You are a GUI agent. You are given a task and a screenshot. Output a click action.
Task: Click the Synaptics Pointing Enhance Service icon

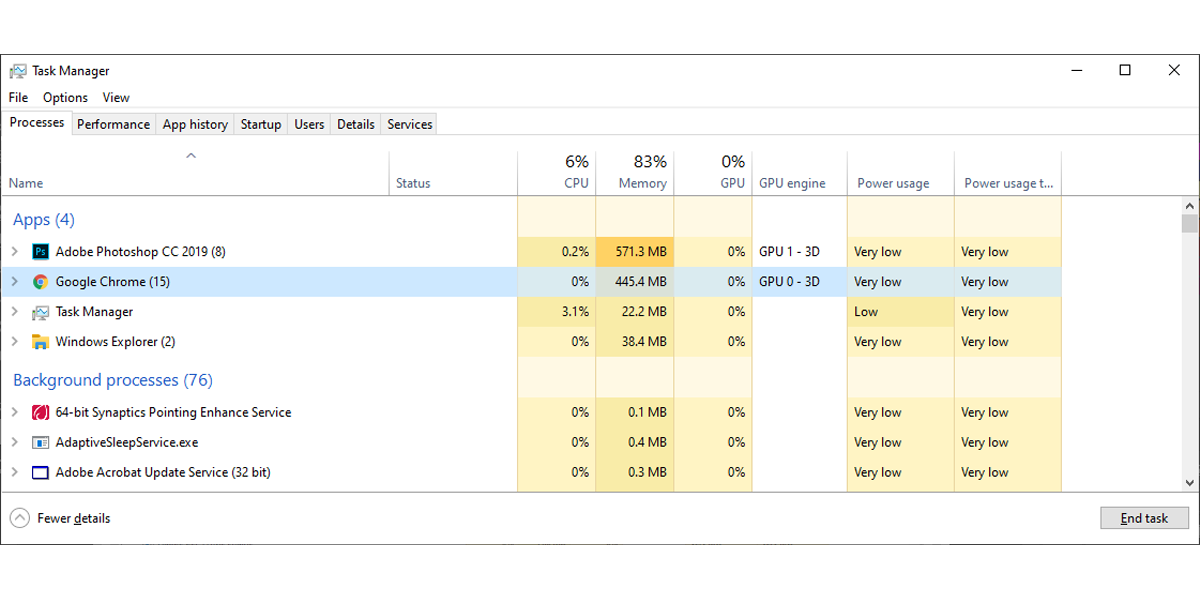(x=41, y=412)
